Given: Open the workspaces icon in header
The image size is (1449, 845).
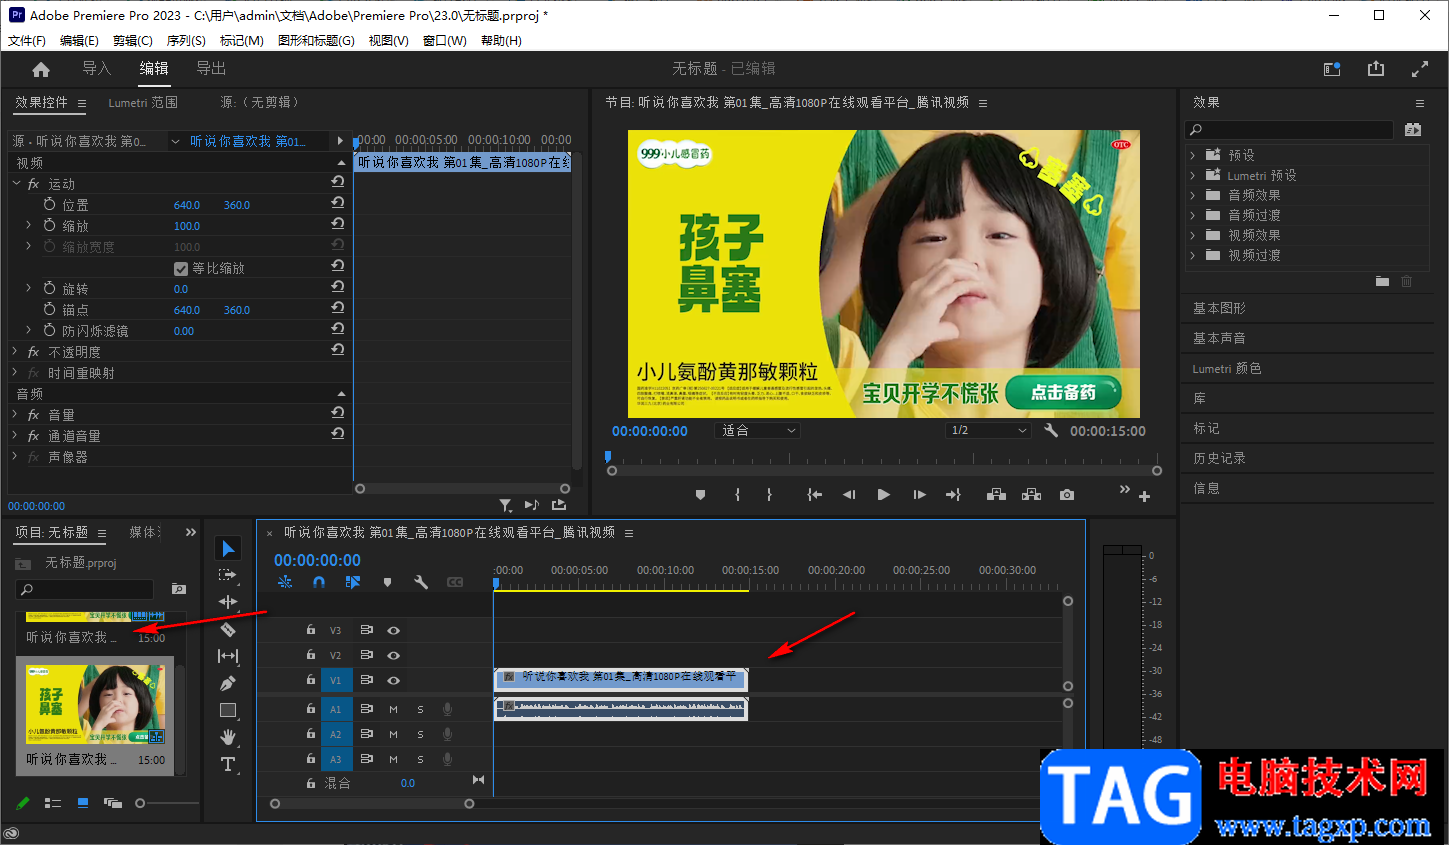Looking at the screenshot, I should coord(1332,69).
